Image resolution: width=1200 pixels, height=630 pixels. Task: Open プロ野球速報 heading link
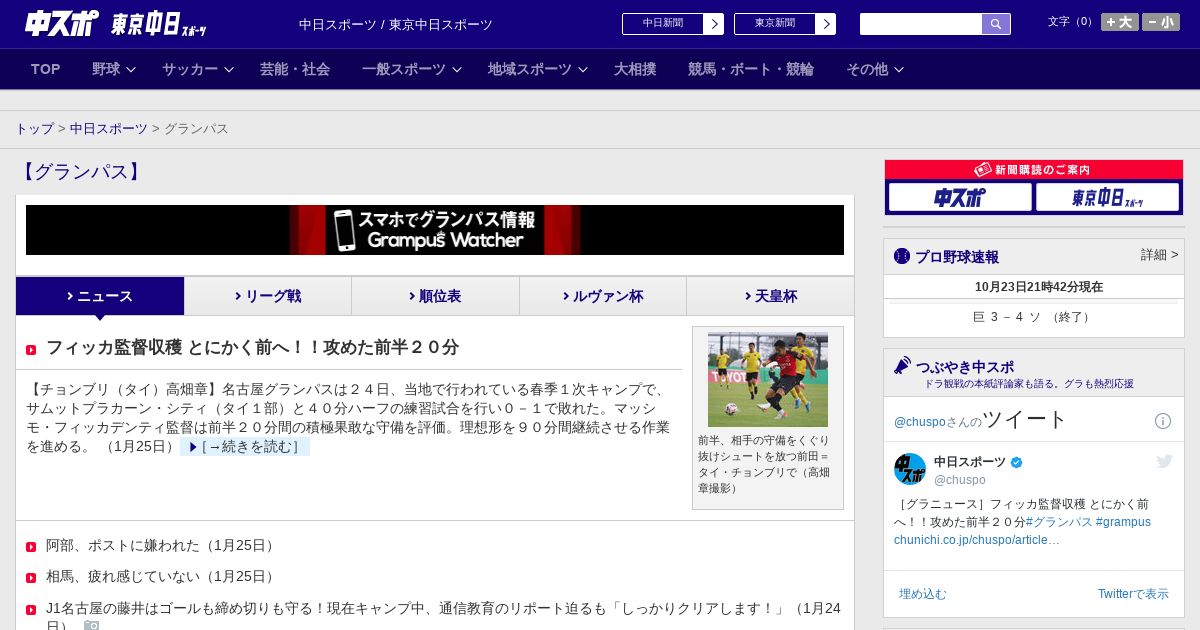957,257
